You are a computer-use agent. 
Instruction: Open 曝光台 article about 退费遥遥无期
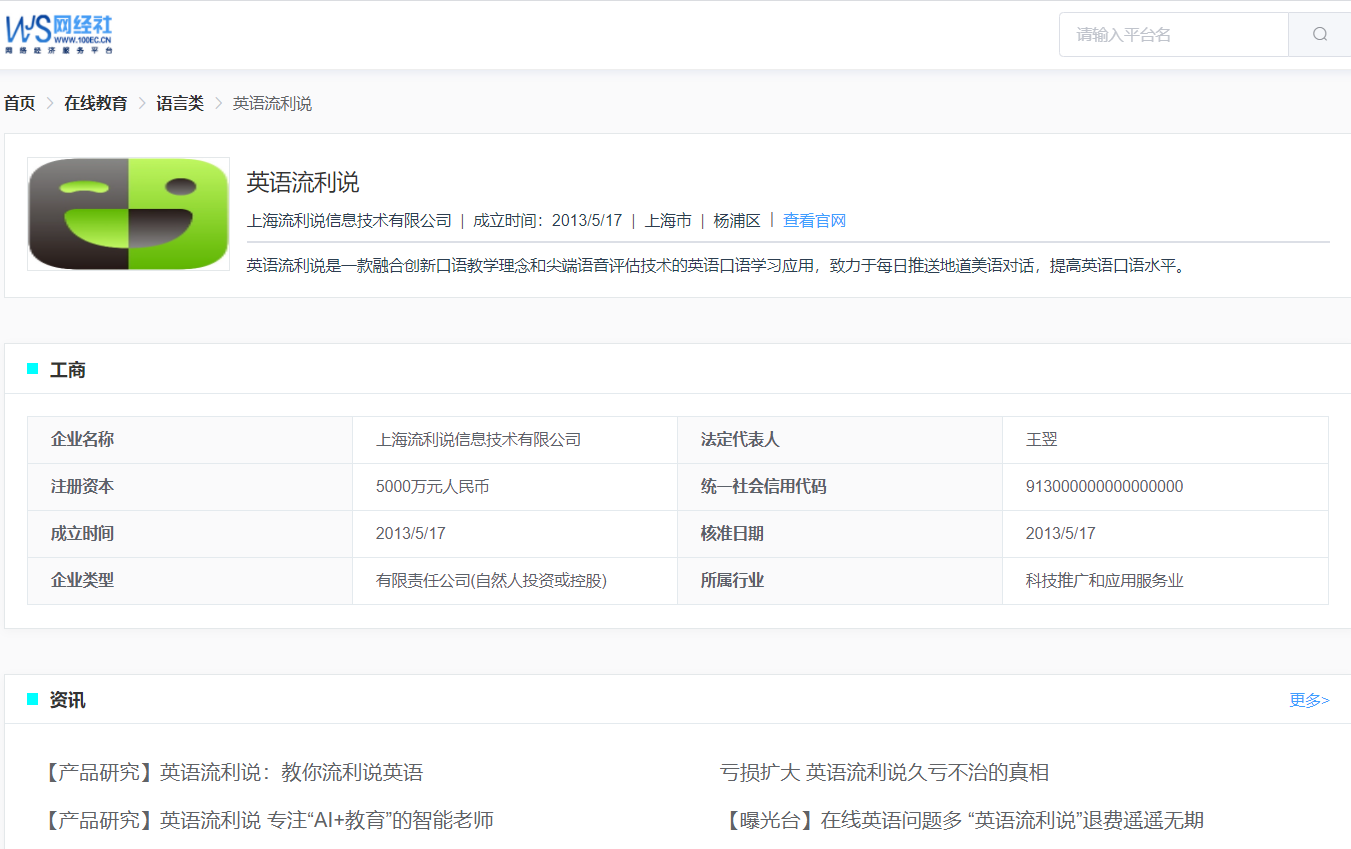[962, 821]
